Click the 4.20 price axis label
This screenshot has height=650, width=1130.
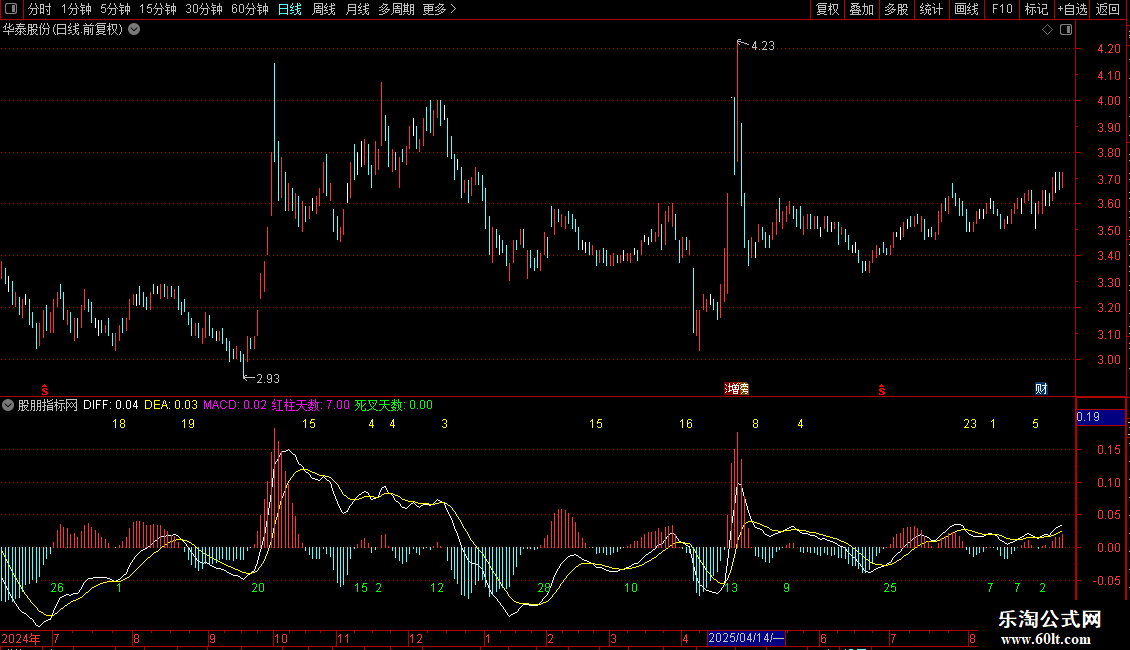[x=1108, y=49]
